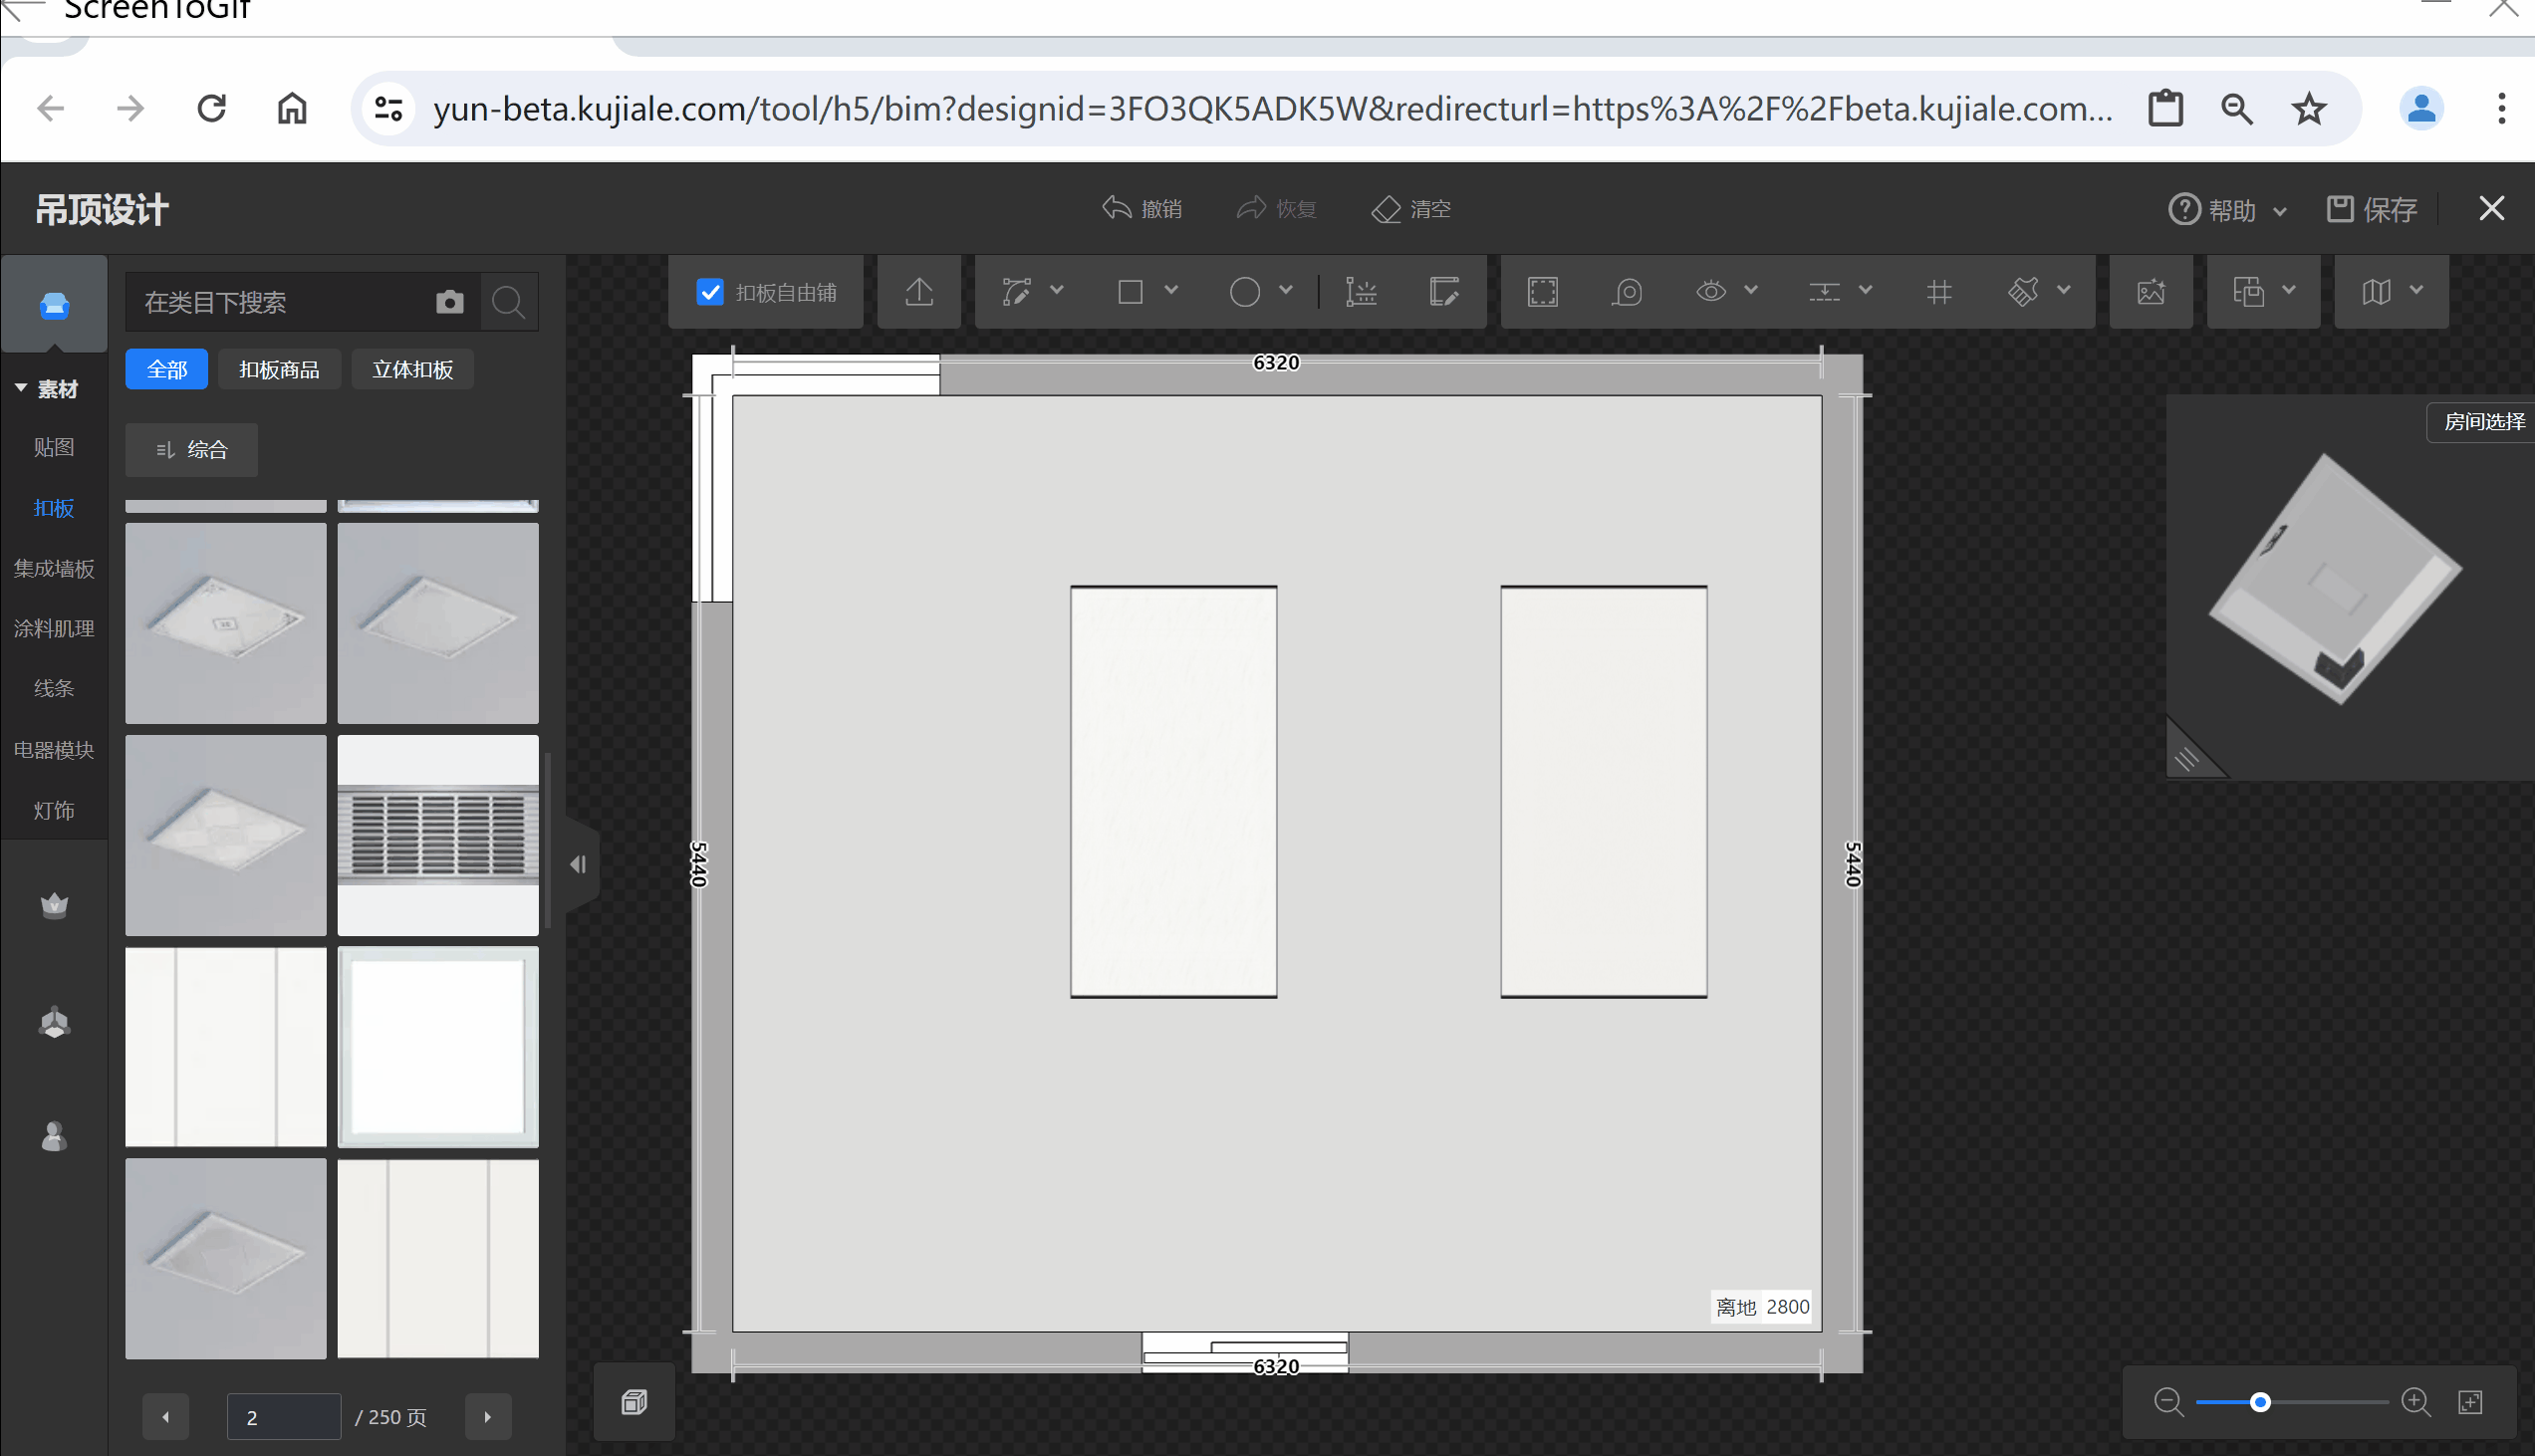Click the grid icon in the toolbar
Viewport: 2535px width, 1456px height.
coord(1938,292)
